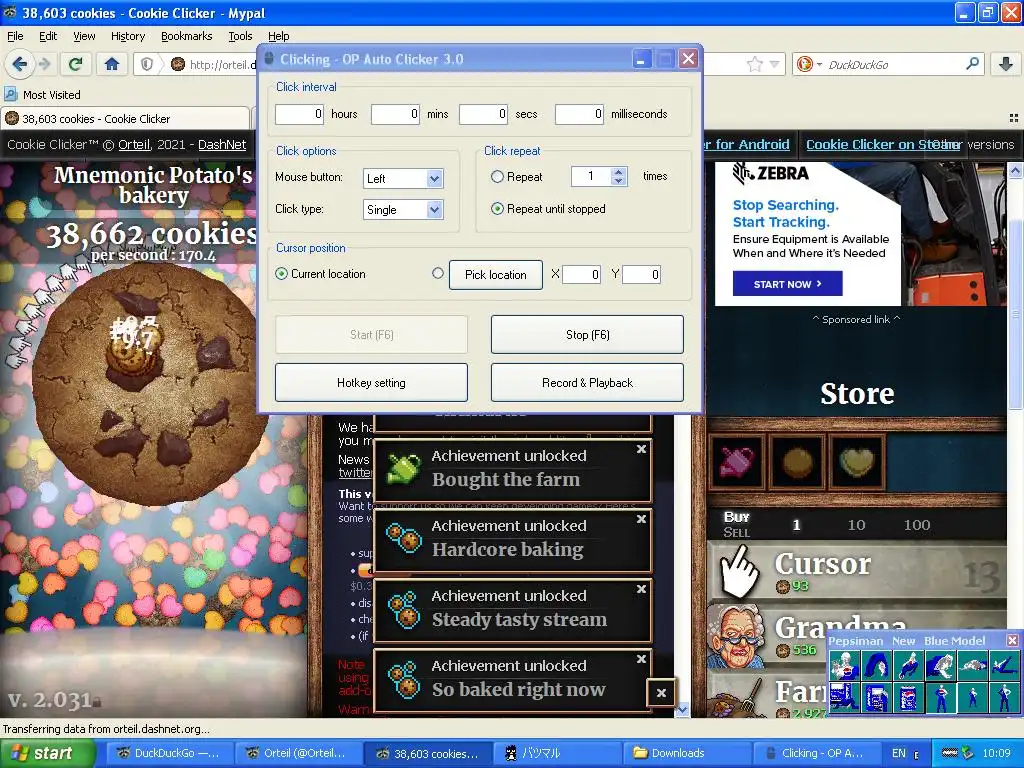Set store bulk amount to 1

pyautogui.click(x=796, y=524)
